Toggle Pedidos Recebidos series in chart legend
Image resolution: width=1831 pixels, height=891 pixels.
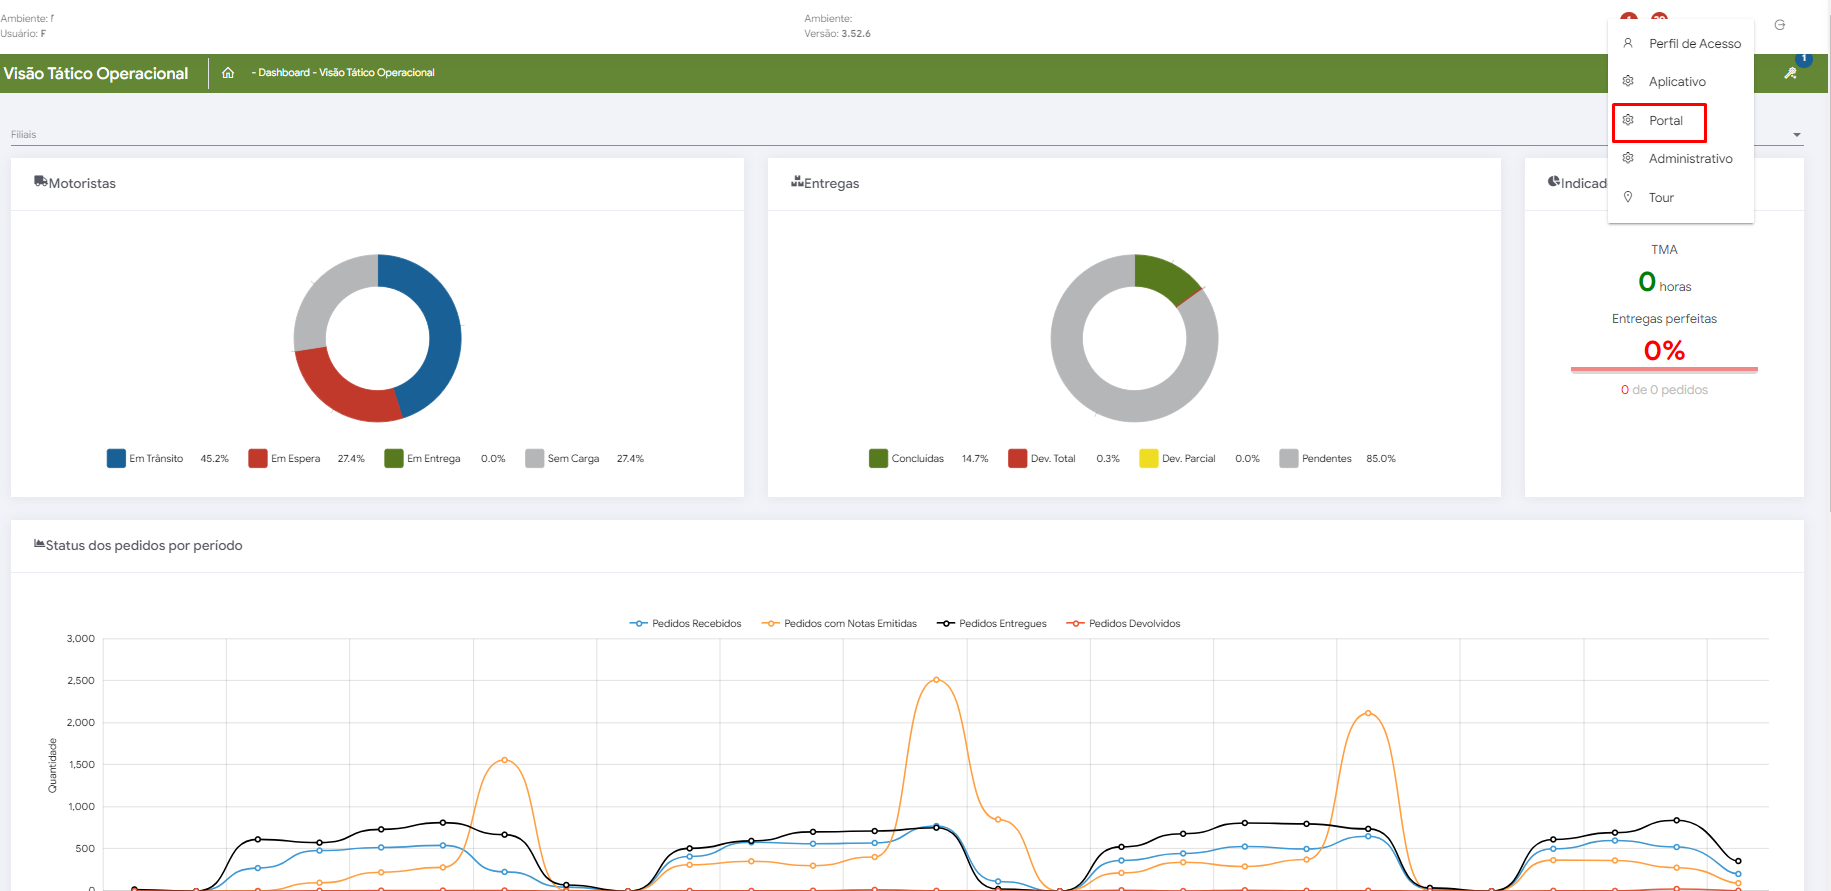coord(686,624)
